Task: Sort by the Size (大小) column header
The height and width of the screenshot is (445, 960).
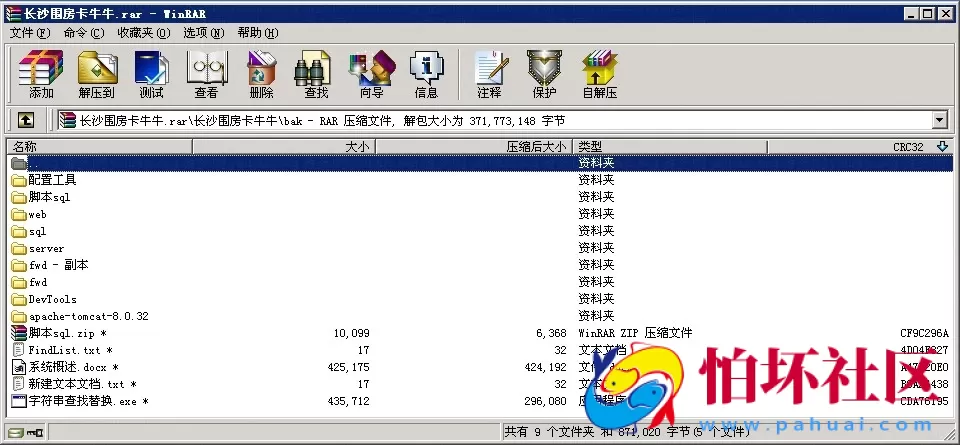Action: 283,147
